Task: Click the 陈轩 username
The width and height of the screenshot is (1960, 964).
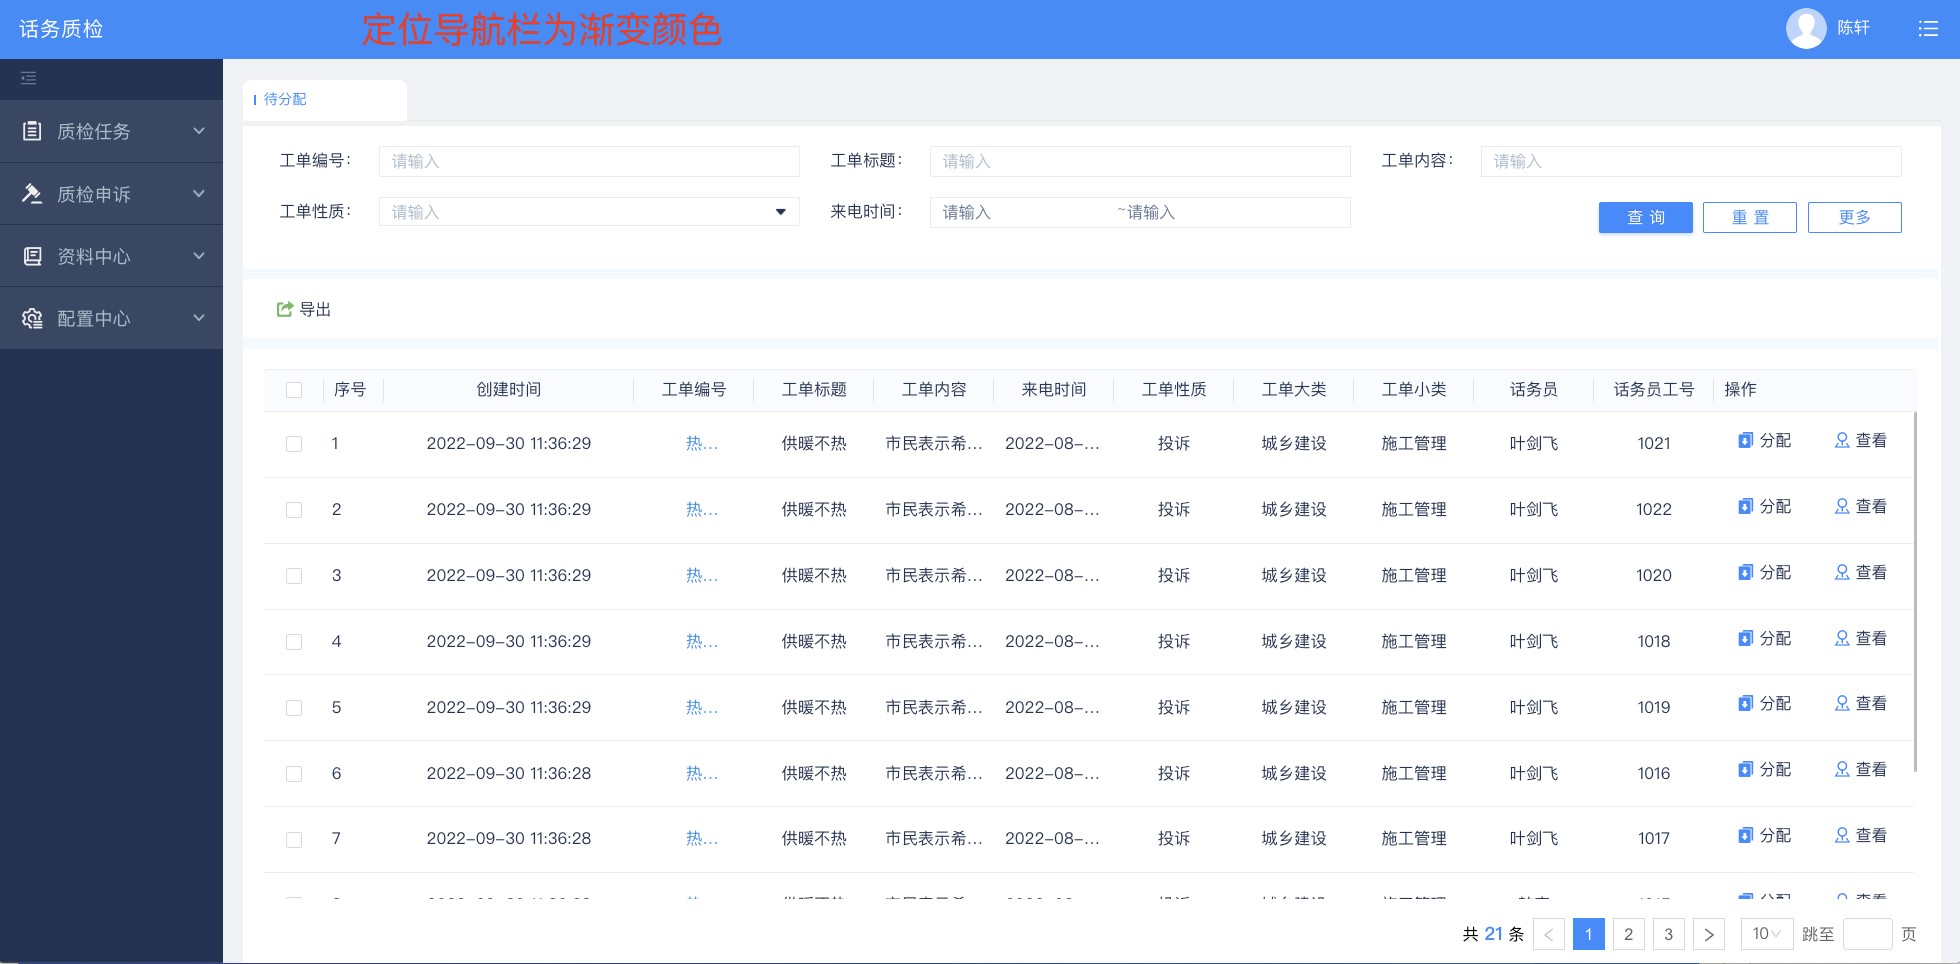Action: tap(1853, 28)
